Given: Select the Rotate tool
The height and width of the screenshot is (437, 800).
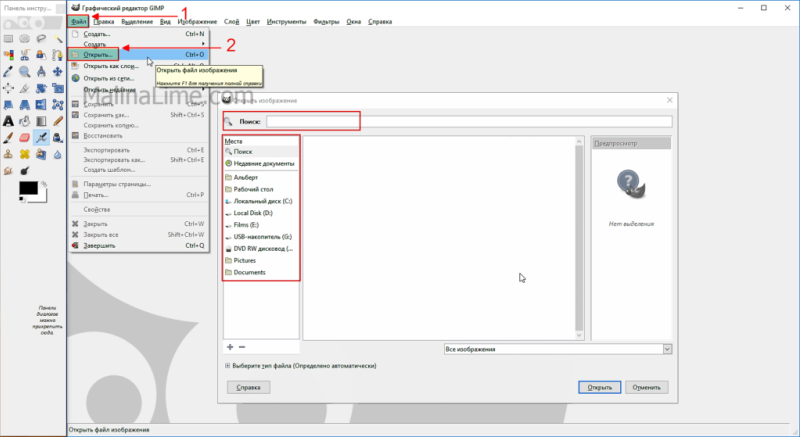Looking at the screenshot, I should click(x=41, y=88).
